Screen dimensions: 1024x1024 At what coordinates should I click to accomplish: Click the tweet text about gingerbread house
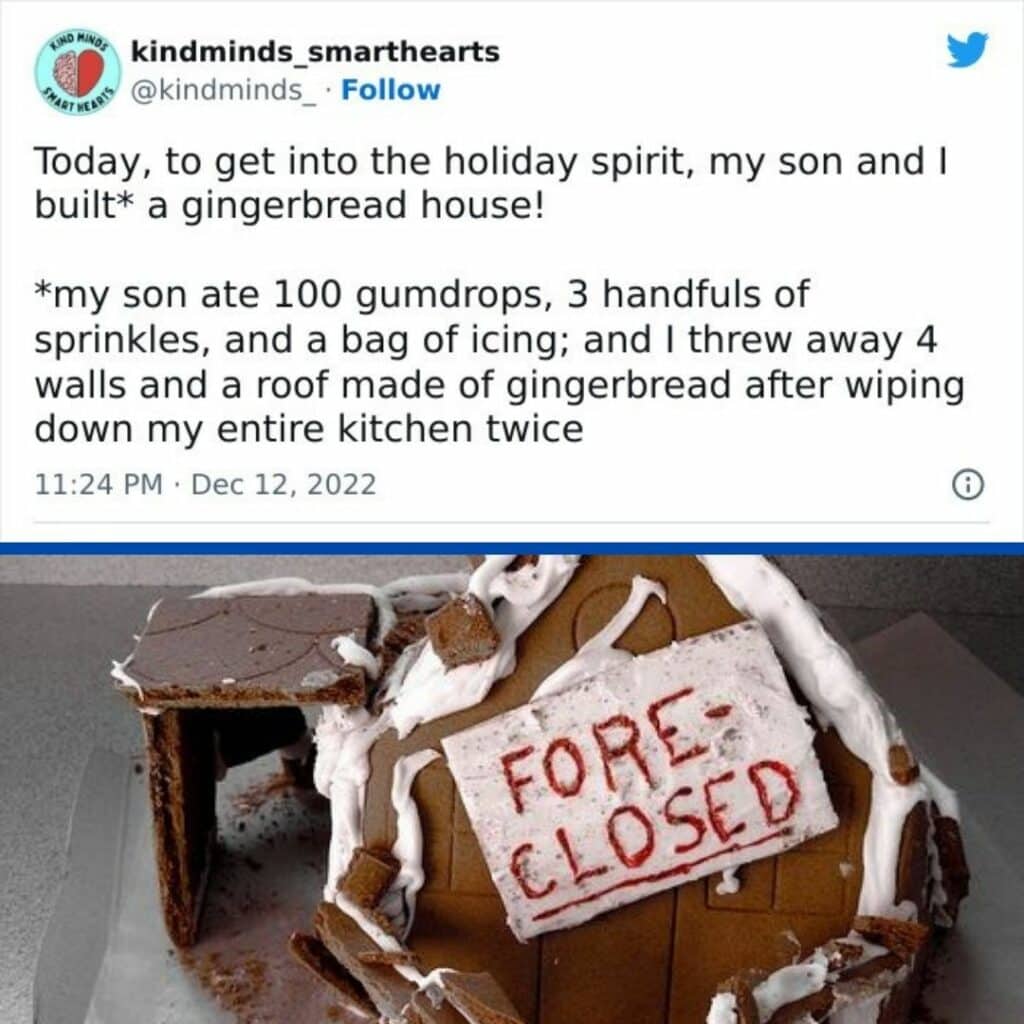pos(490,183)
